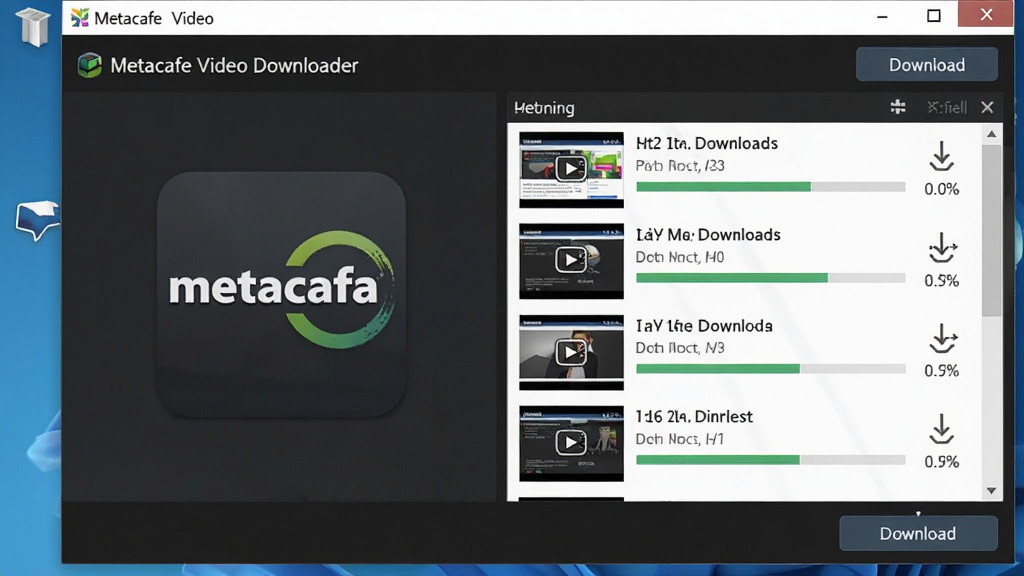Click the title text 'LaY Me Downloads'
Viewport: 1024px width, 576px height.
pos(708,234)
